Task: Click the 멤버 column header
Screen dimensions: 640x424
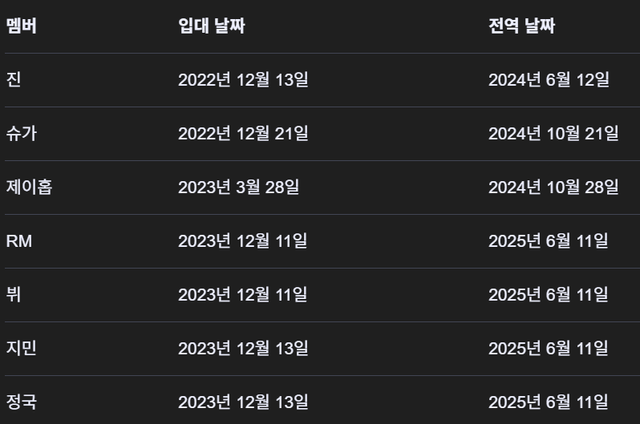Action: (x=22, y=26)
